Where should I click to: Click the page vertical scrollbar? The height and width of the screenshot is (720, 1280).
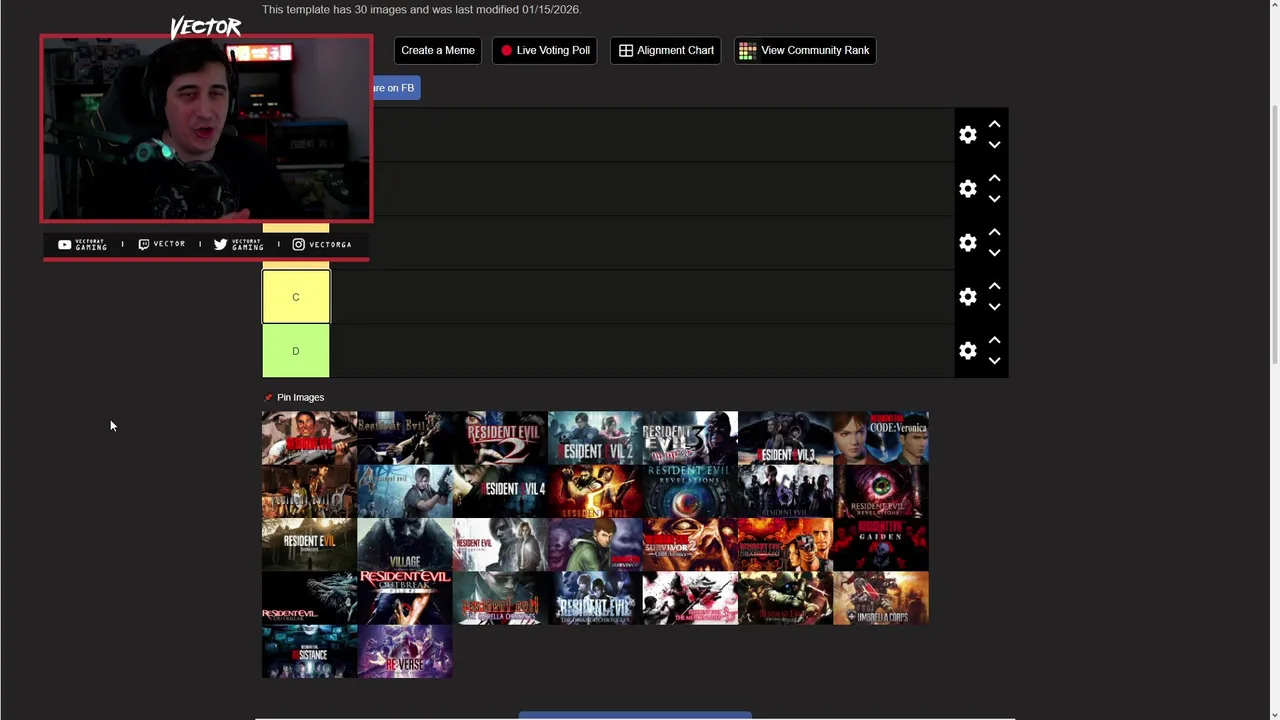1273,232
